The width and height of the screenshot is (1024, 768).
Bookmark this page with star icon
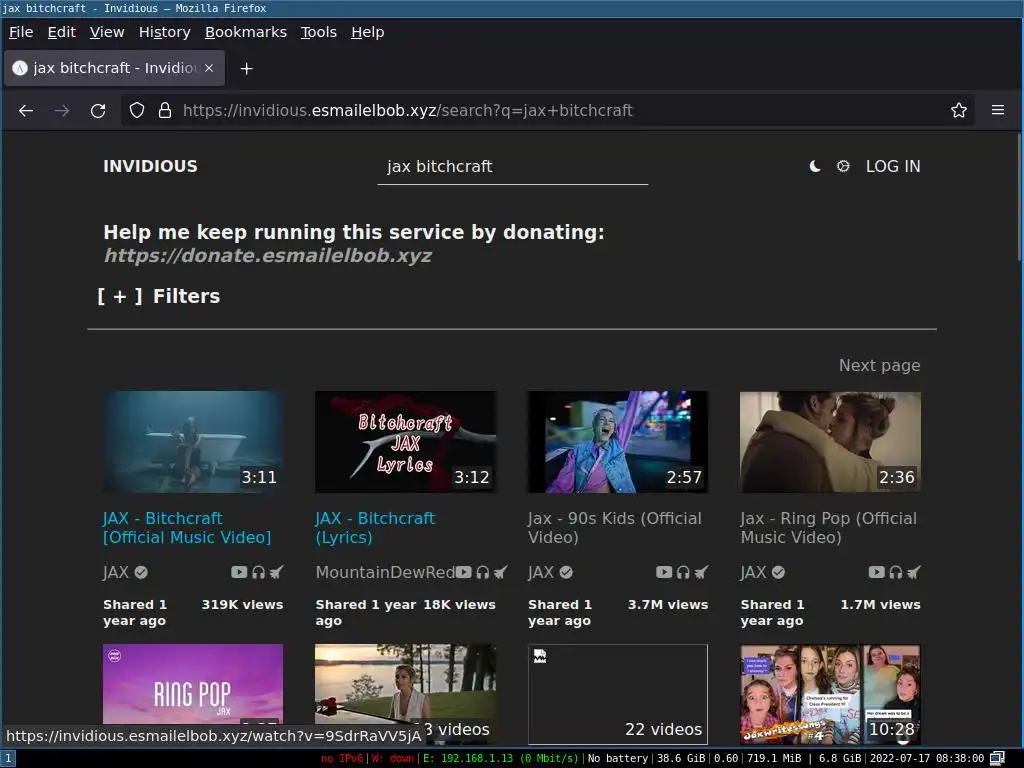click(959, 110)
